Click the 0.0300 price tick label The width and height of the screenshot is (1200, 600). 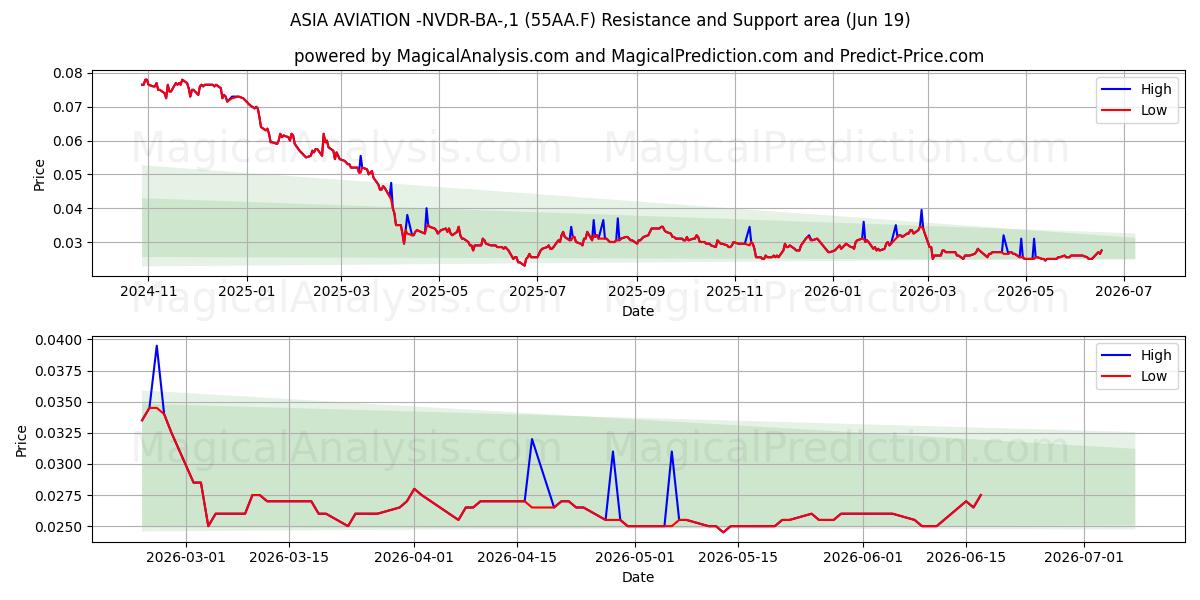tap(59, 464)
